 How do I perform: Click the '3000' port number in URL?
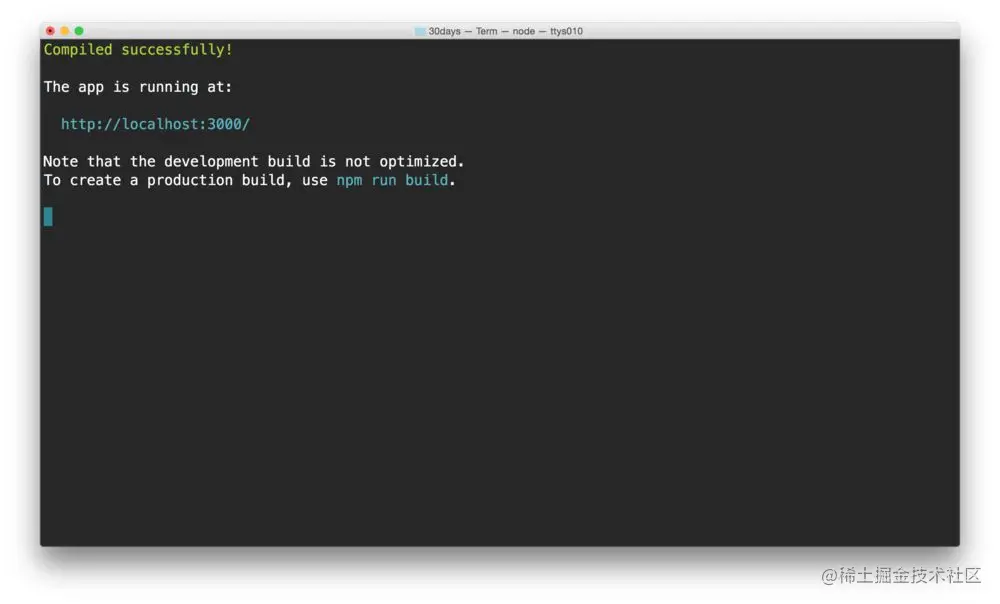tap(224, 124)
